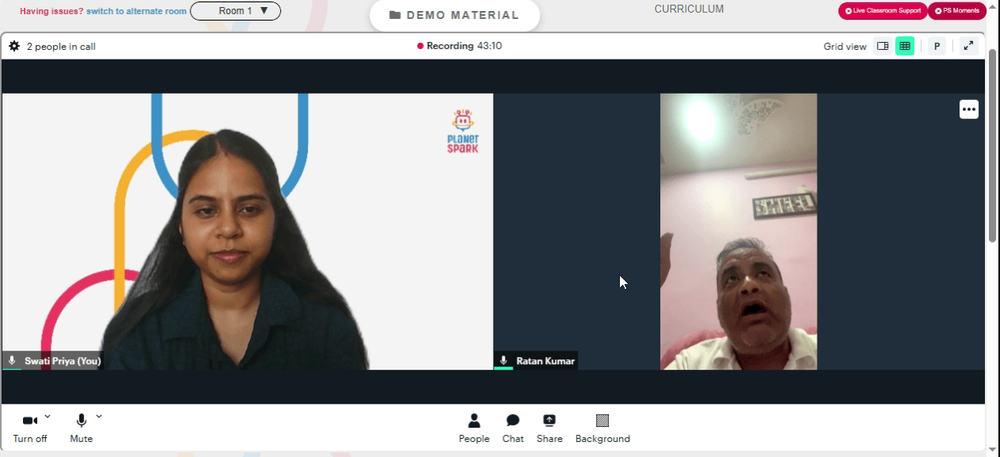Screen dimensions: 1000x457
Task: Start screen Share
Action: click(x=549, y=428)
